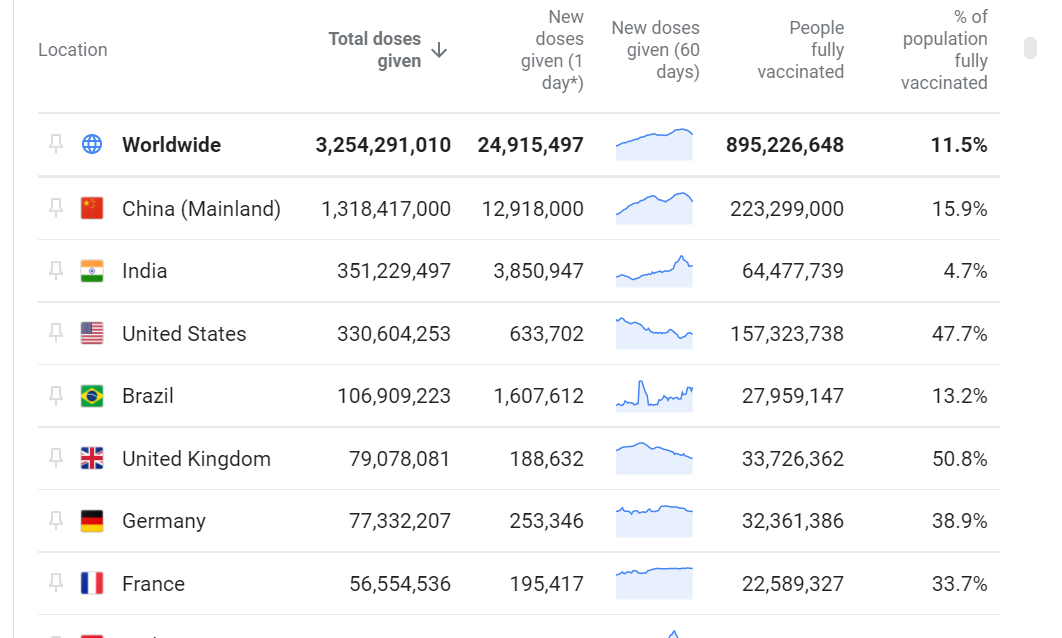The width and height of the screenshot is (1062, 638).
Task: Click new doses value 12,918,000
Action: [x=532, y=208]
